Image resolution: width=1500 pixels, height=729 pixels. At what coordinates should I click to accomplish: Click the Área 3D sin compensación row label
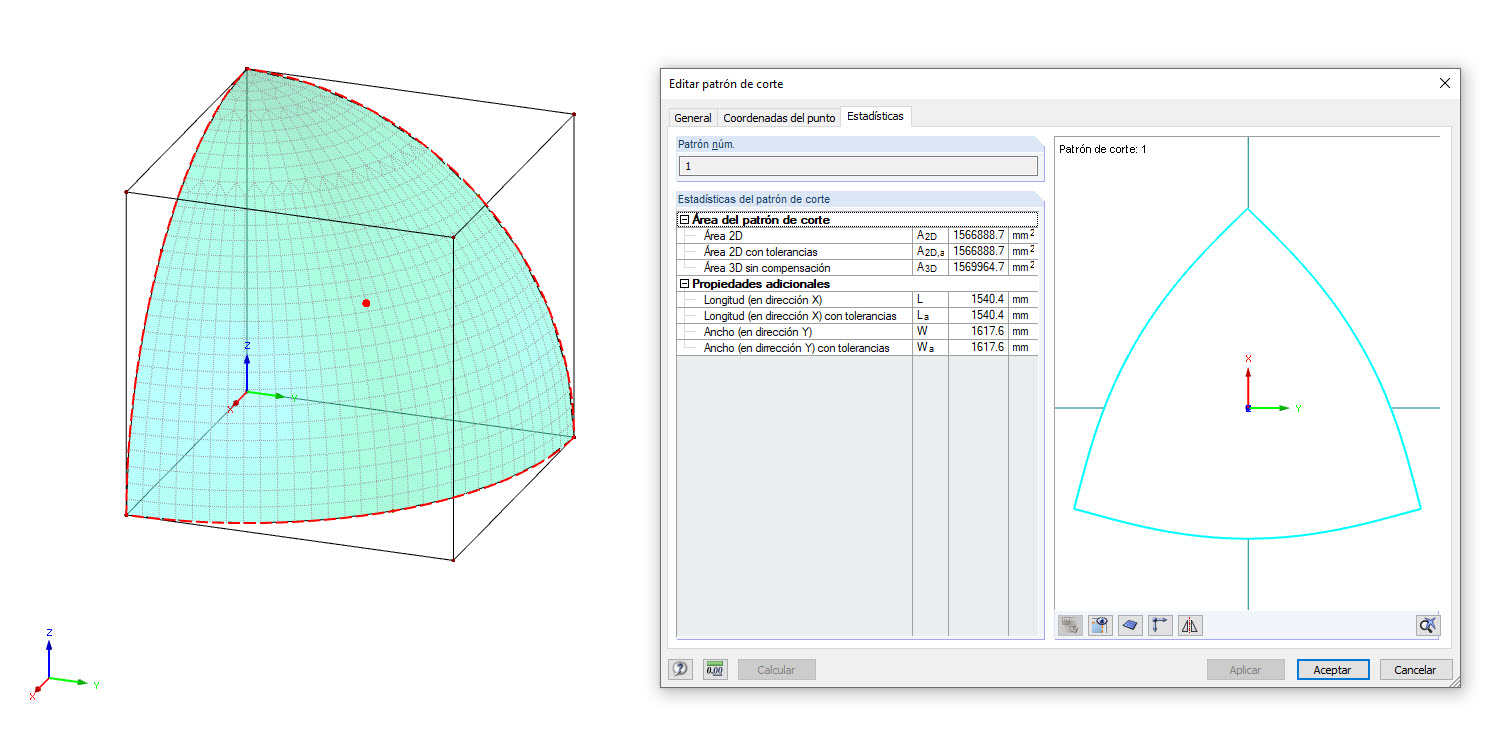coord(767,268)
